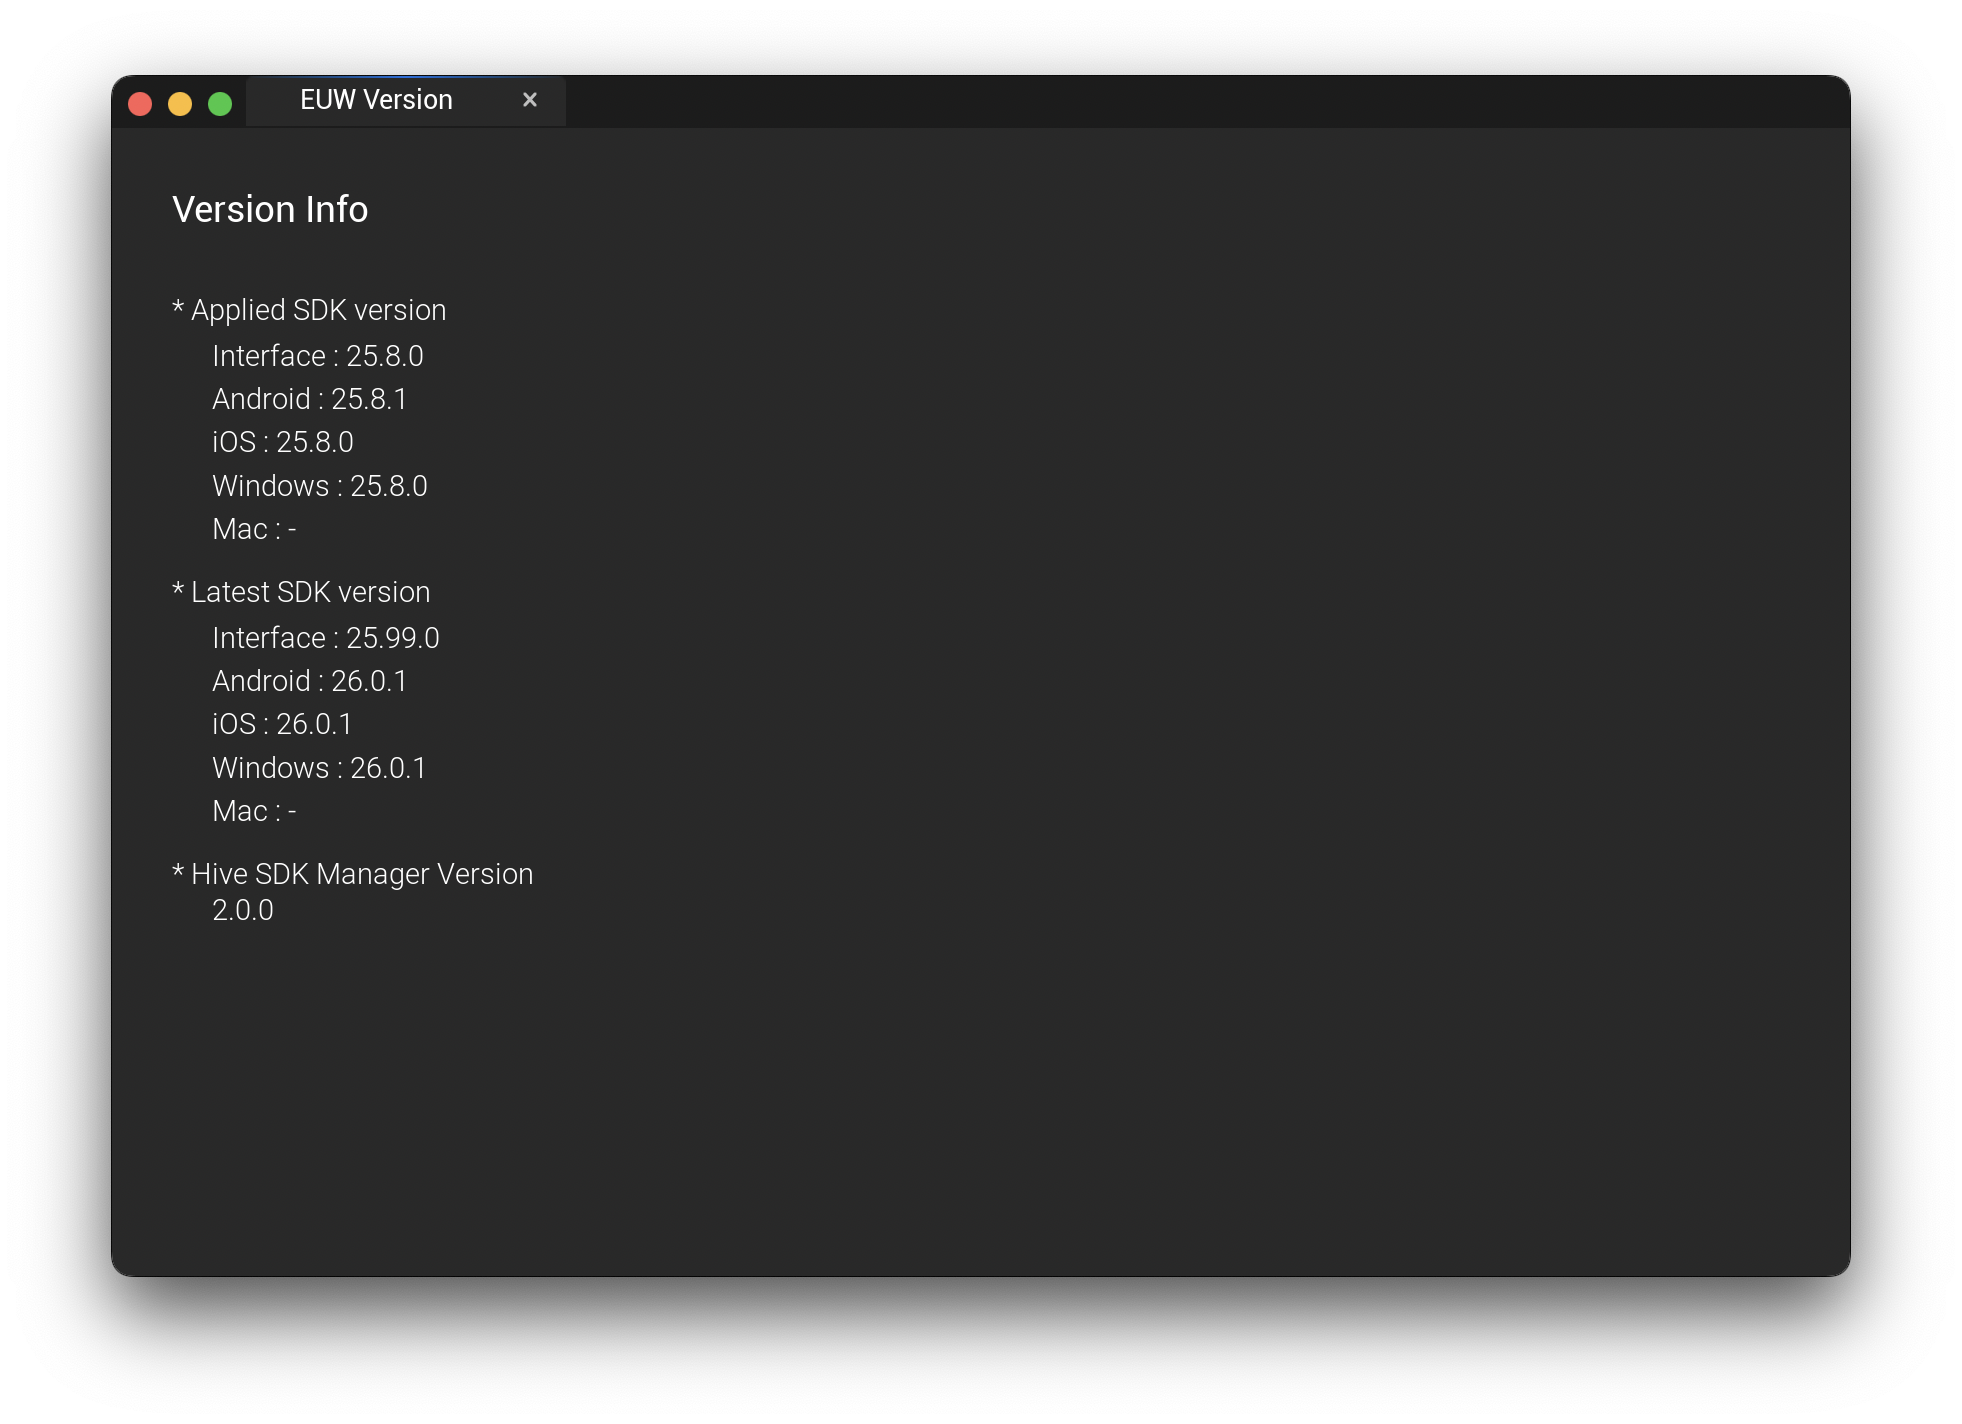1962x1424 pixels.
Task: Click the Version Info heading
Action: (x=270, y=210)
